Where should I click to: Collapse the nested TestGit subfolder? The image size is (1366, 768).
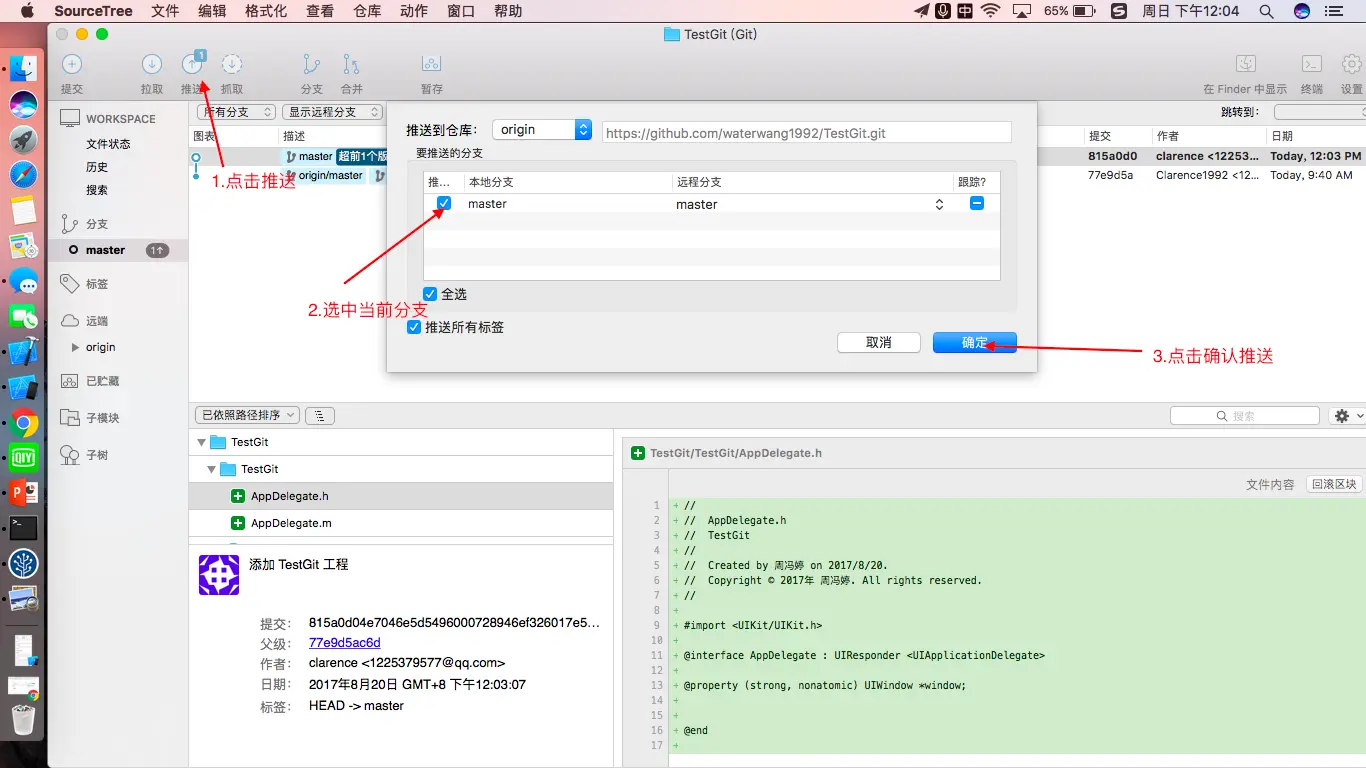(212, 469)
